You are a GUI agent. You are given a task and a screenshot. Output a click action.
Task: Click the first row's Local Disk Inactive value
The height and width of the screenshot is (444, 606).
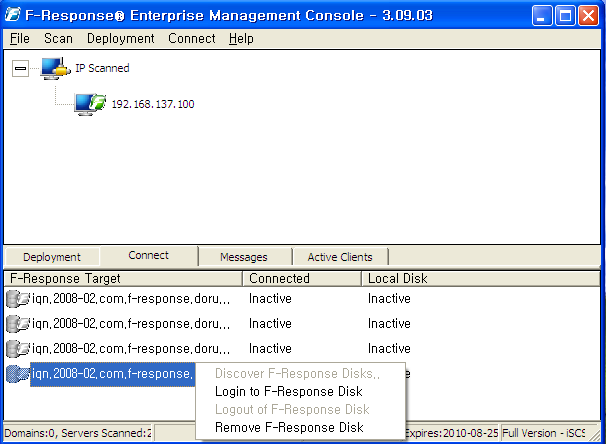coord(389,299)
